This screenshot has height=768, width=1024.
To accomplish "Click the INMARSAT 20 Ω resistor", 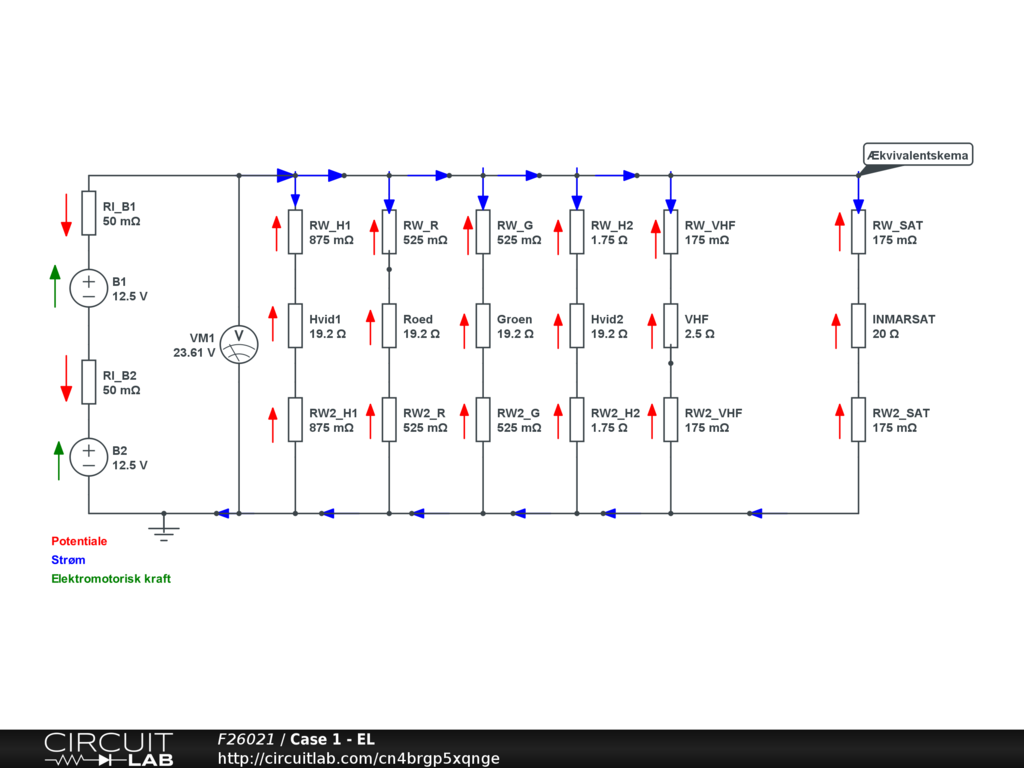I will [858, 326].
